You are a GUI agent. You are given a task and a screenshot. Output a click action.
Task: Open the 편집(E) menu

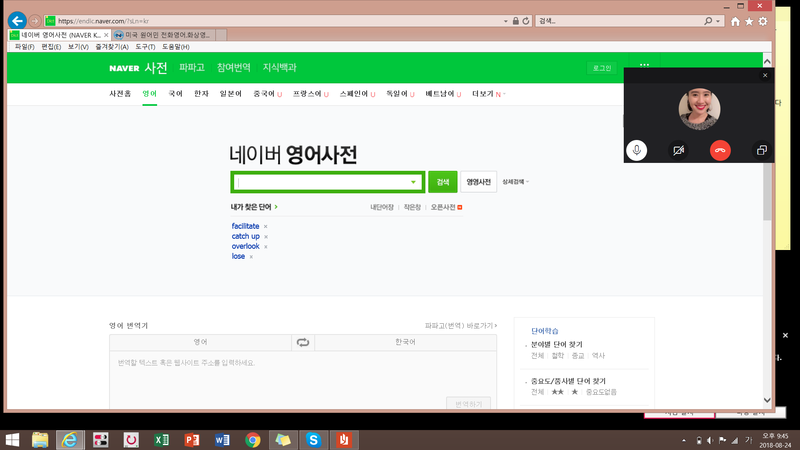[51, 46]
